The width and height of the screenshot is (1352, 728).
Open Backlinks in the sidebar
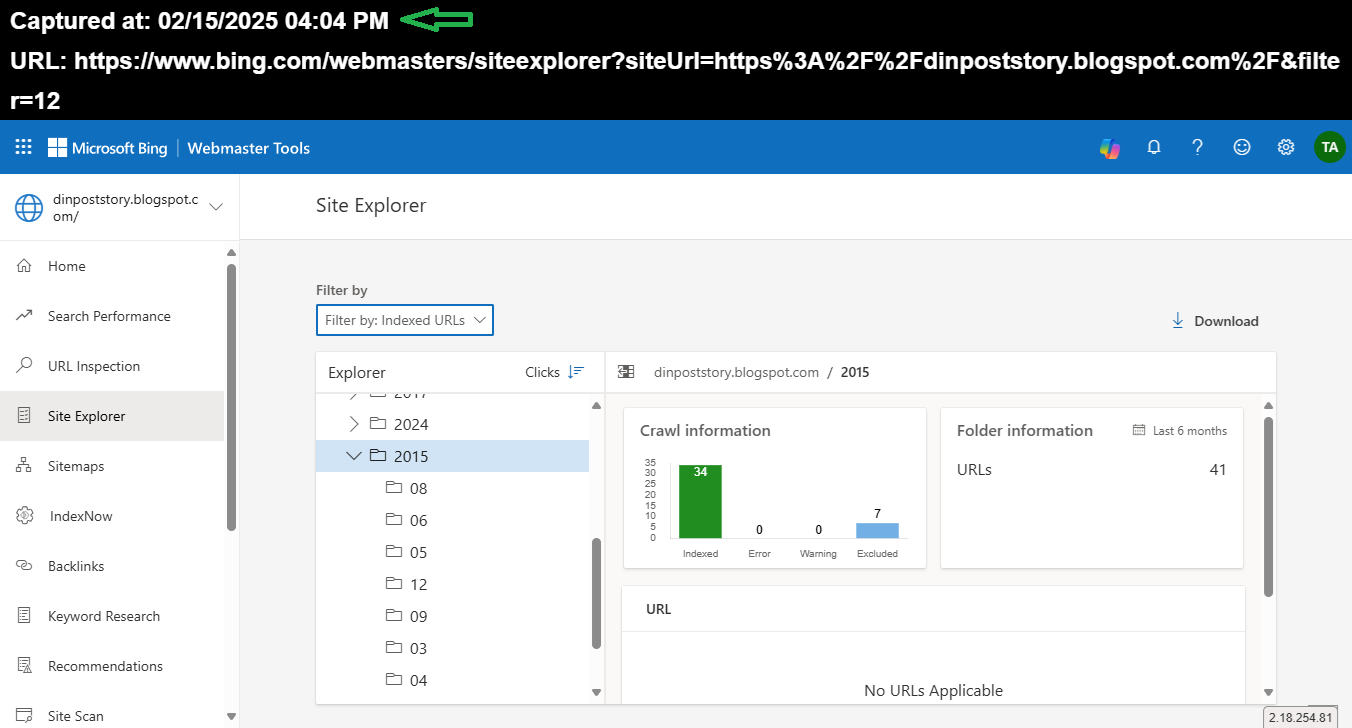[112, 566]
